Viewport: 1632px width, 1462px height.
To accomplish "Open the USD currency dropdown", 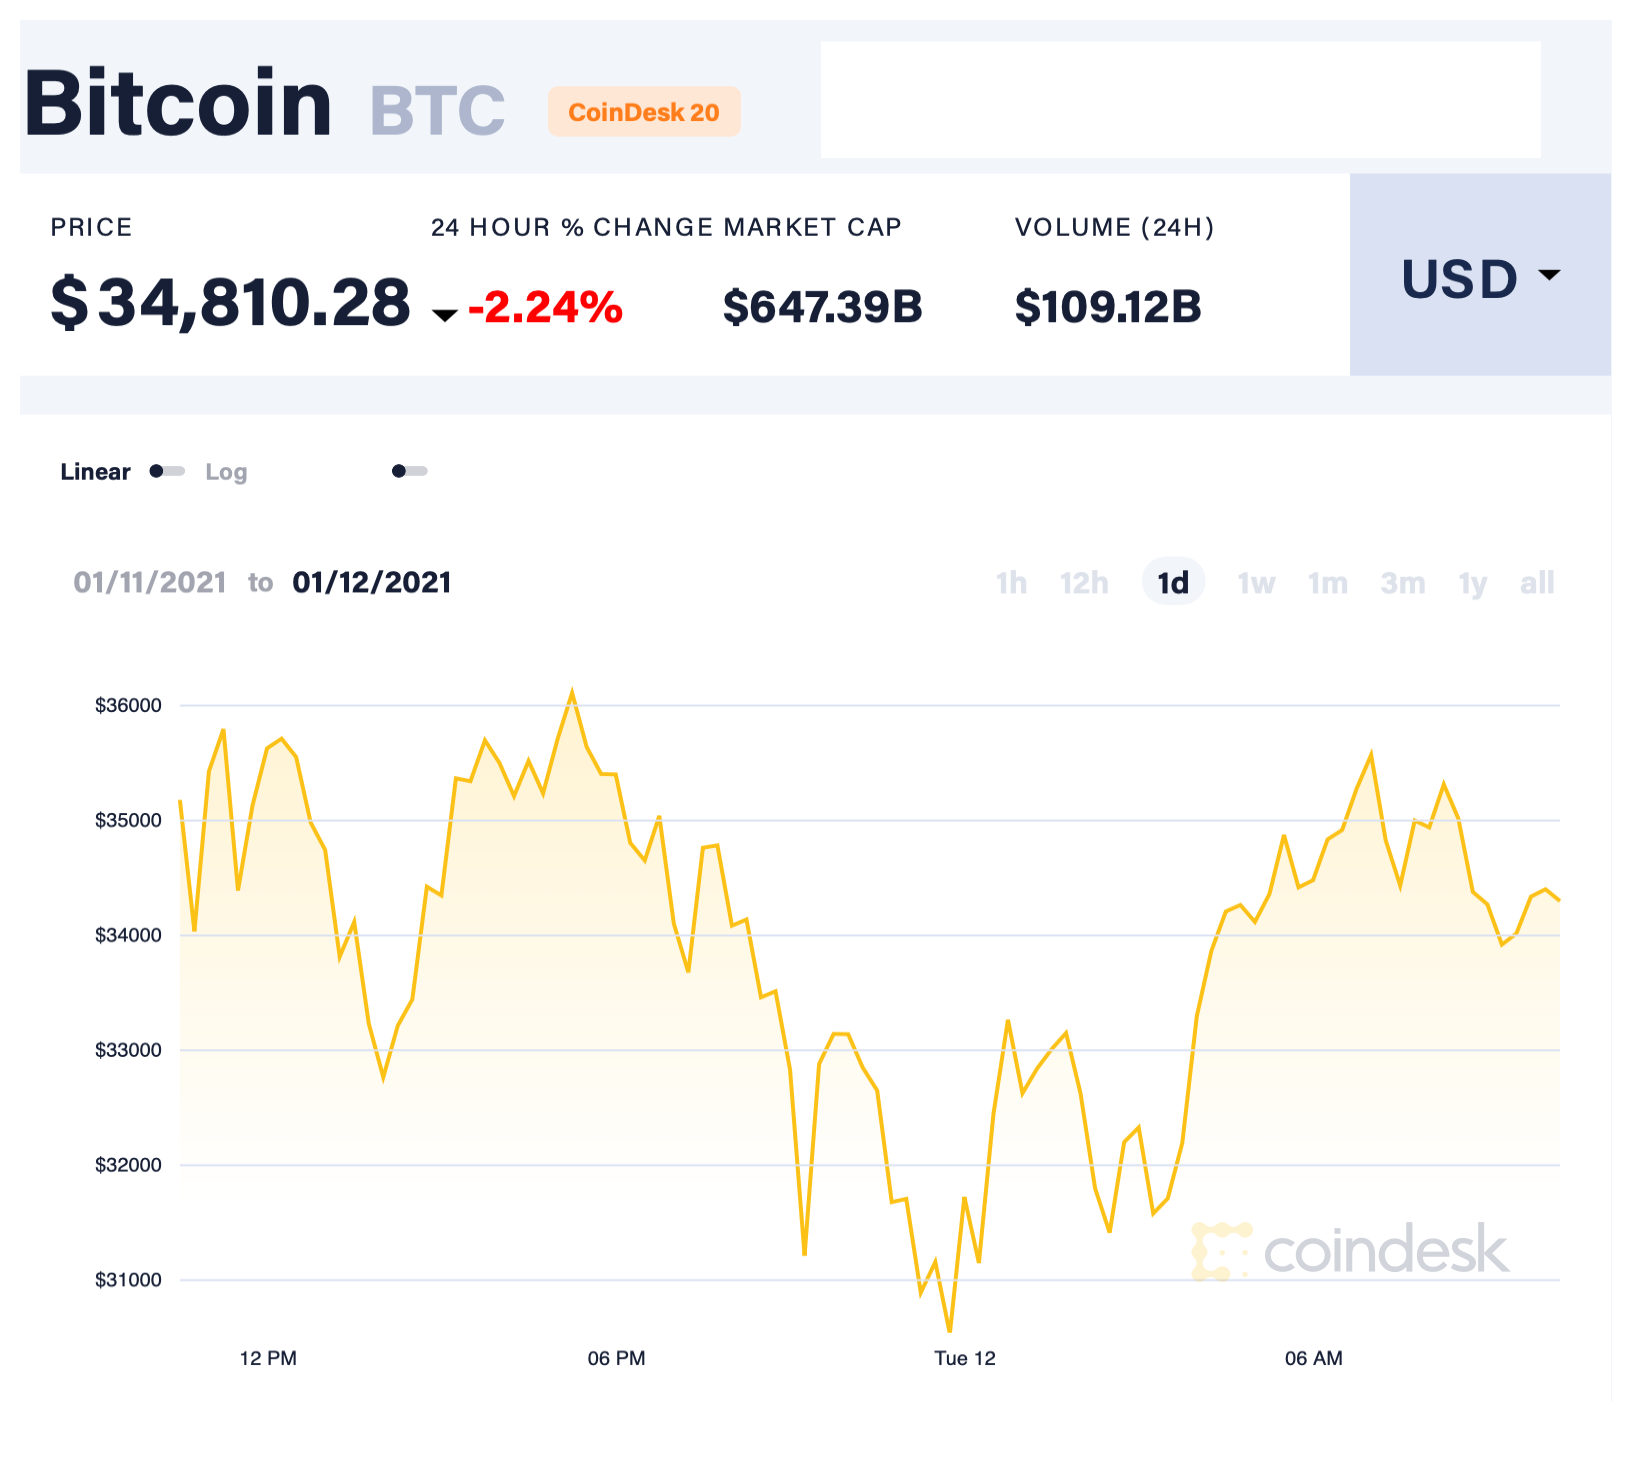I will [x=1479, y=277].
